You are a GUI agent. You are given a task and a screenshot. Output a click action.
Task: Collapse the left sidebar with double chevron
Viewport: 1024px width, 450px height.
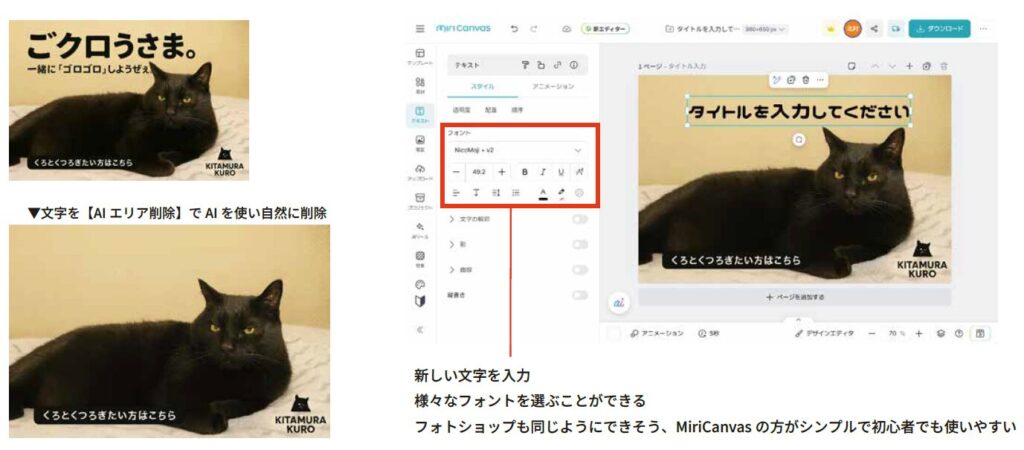[x=420, y=329]
